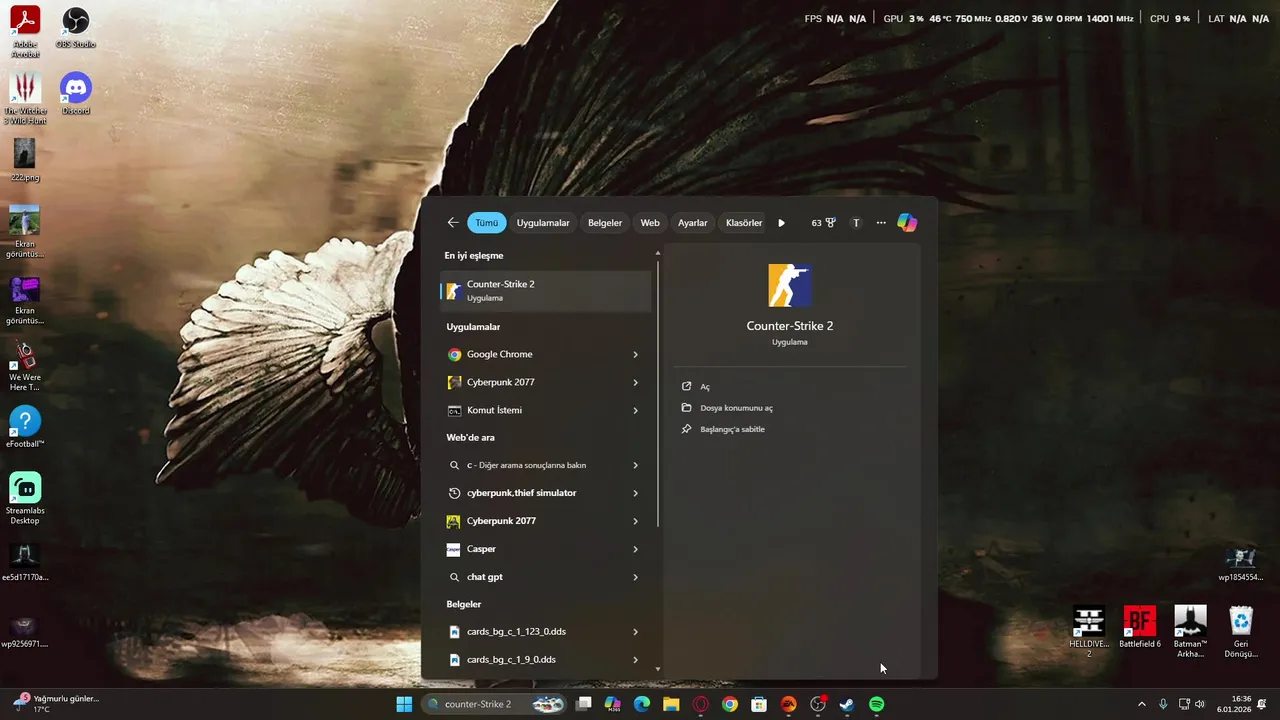Viewport: 1280px width, 720px height.
Task: Click the results list vertical scrollbar
Action: click(658, 393)
